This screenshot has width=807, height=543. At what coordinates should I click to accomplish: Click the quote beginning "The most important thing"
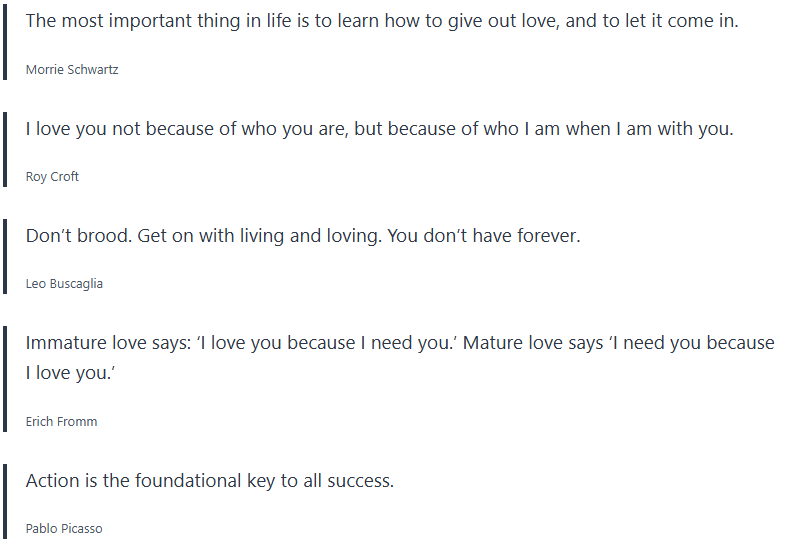[381, 21]
